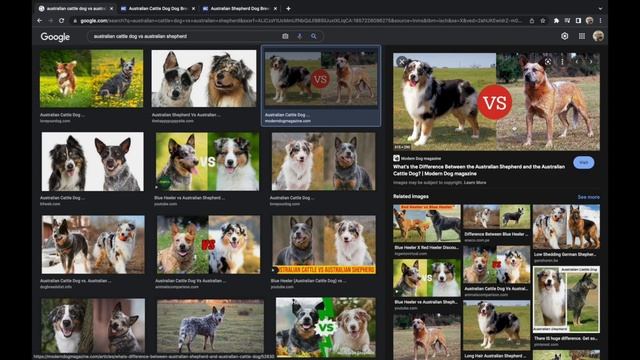Click the google.com address bar URL
The width and height of the screenshot is (640, 360).
click(300, 21)
